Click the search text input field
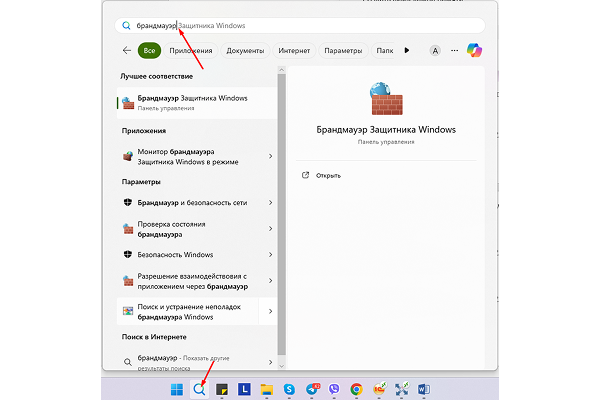 [300, 26]
